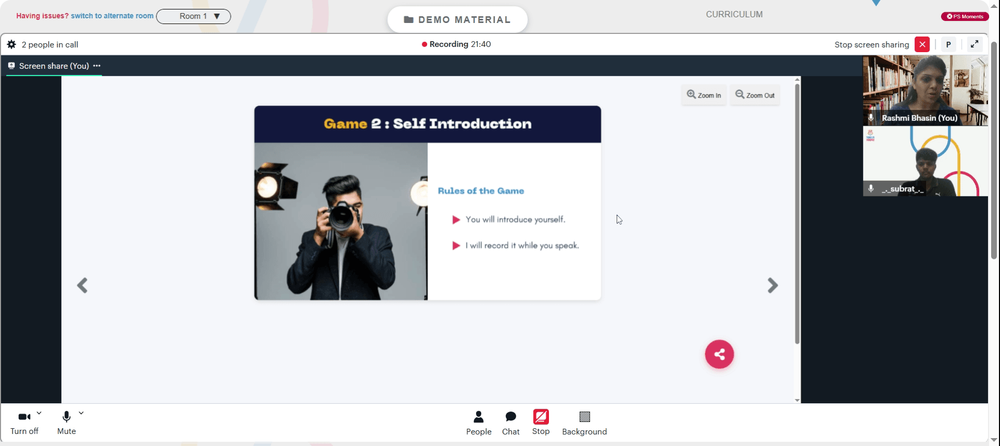The height and width of the screenshot is (446, 1000).
Task: Go to next slide arrow
Action: 772,285
